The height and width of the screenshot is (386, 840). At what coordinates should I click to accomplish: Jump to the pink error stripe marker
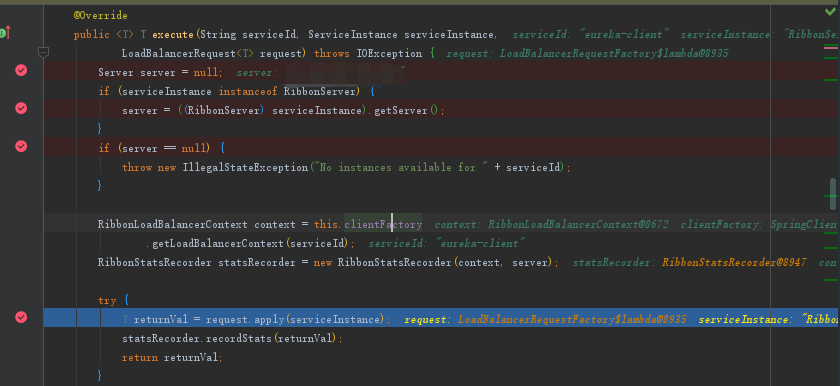click(x=830, y=48)
